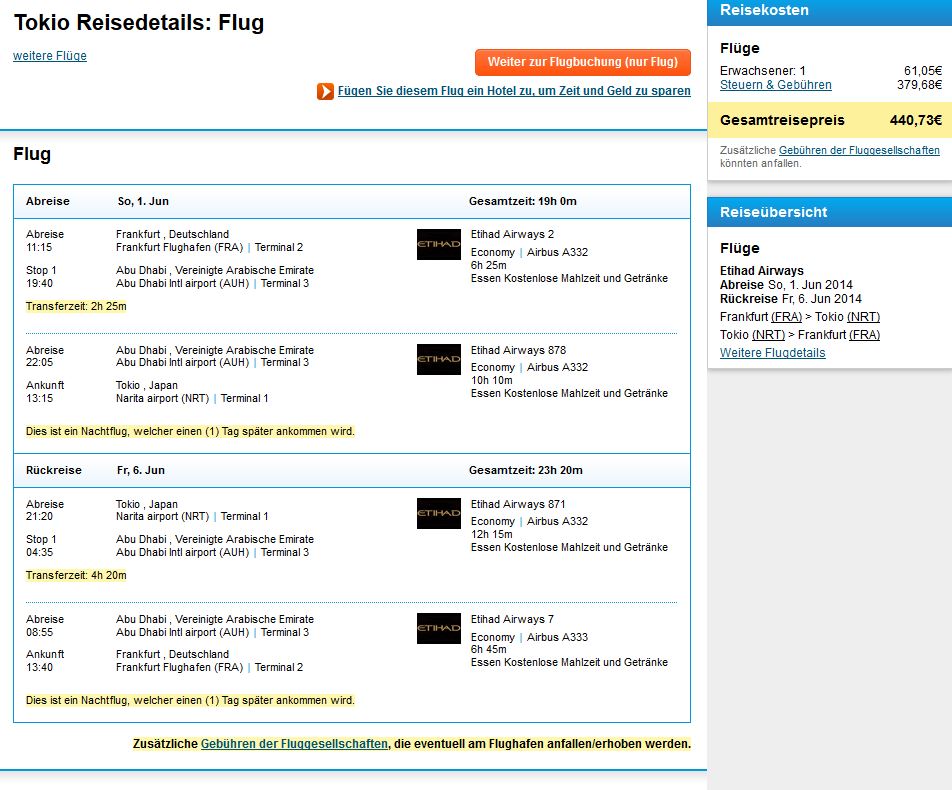Click the Etihad logo for flight Etihad Airways 7
Screen dimensions: 952x790
pos(438,629)
